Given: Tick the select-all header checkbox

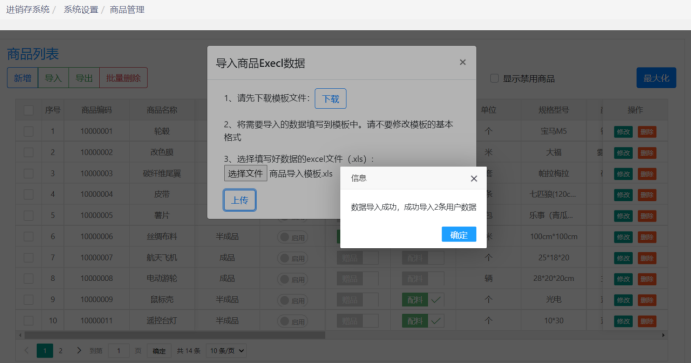Looking at the screenshot, I should click(29, 110).
